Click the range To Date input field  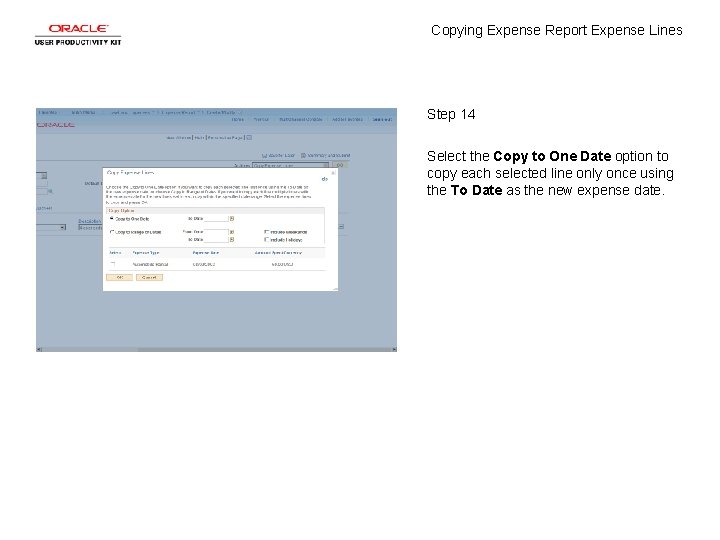216,239
